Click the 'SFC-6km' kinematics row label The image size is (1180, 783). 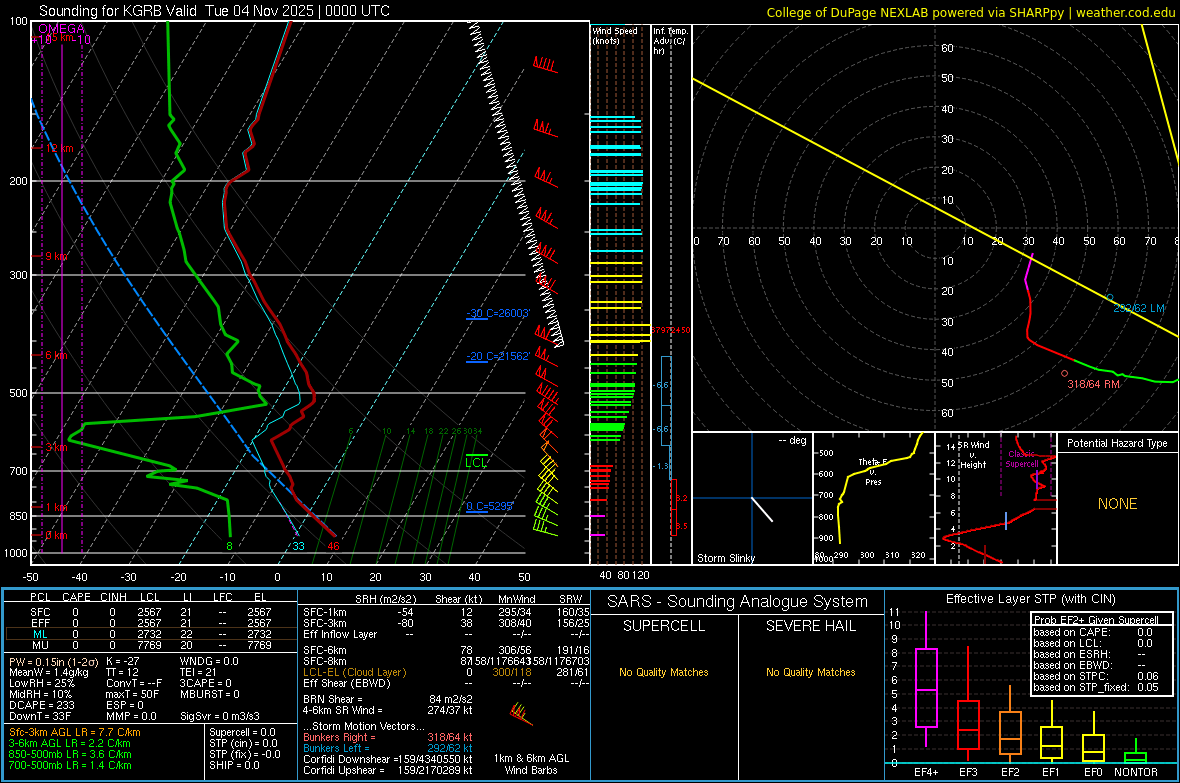[325, 650]
